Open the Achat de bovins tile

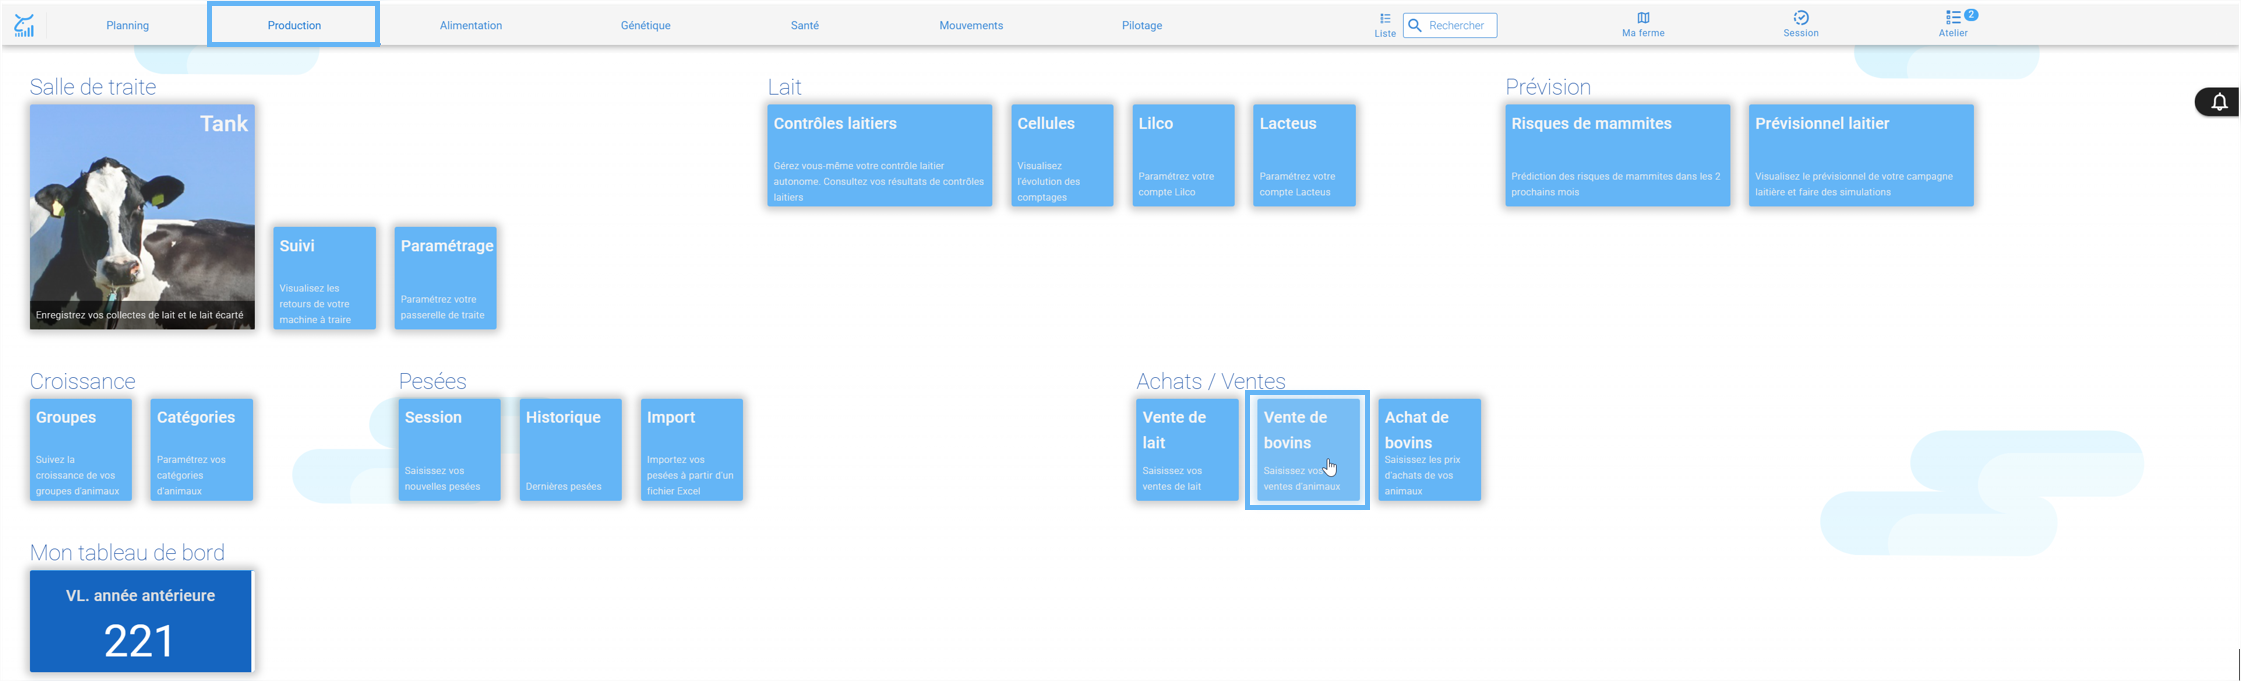click(x=1430, y=450)
